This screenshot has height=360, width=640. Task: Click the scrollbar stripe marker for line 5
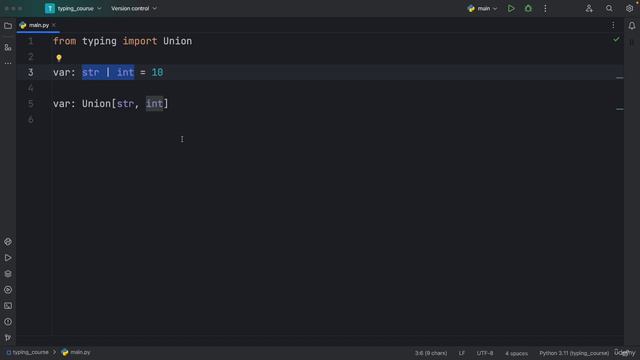click(x=620, y=109)
